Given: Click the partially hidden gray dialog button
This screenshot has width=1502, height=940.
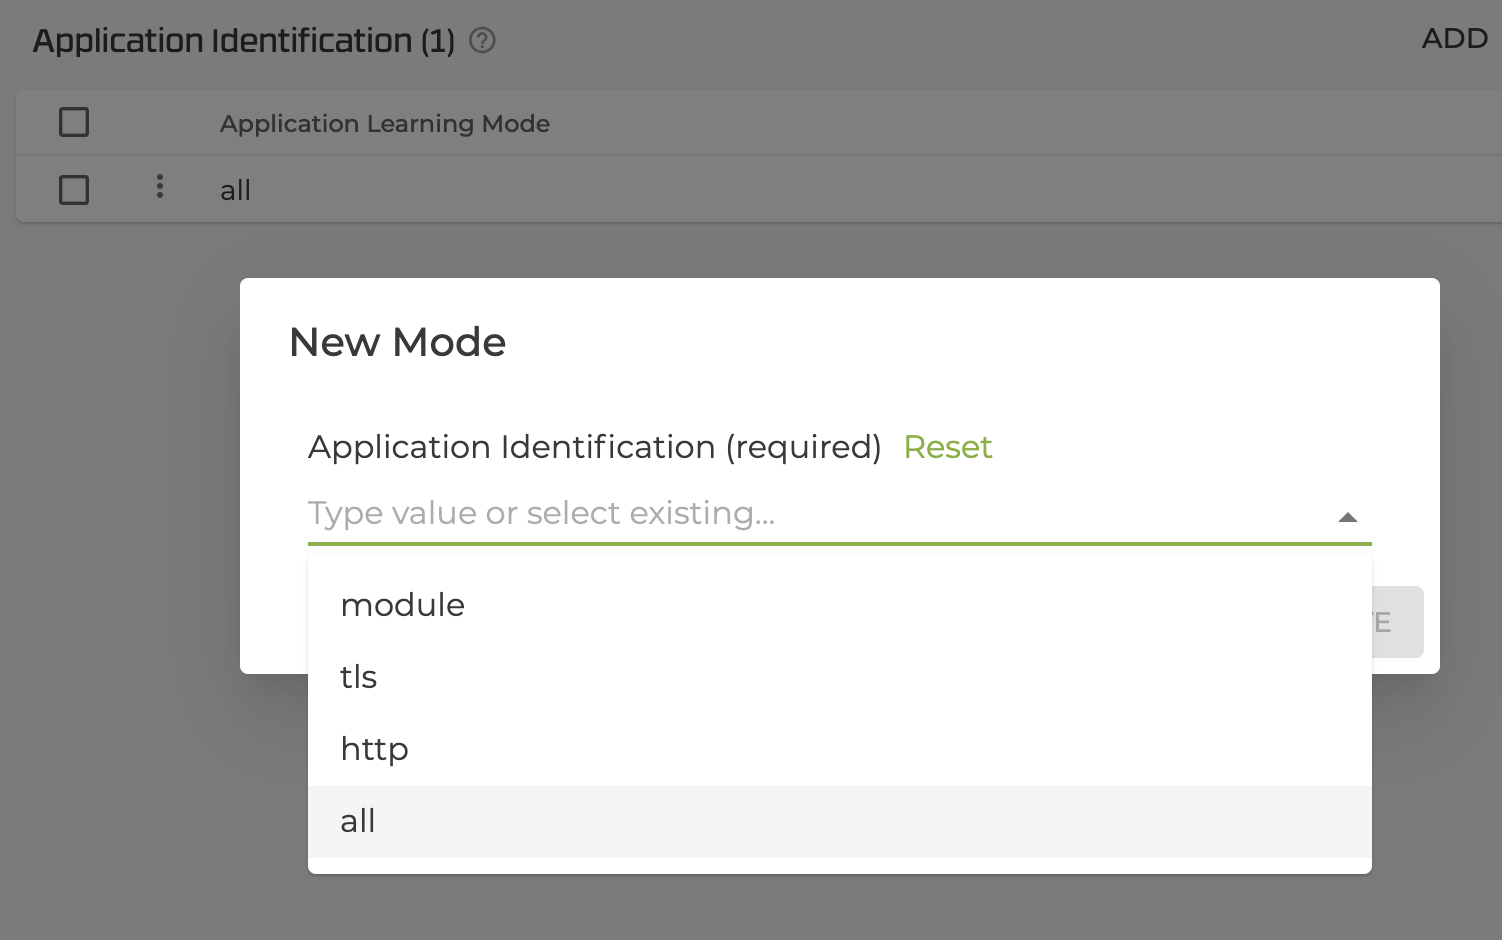Looking at the screenshot, I should (x=1398, y=622).
